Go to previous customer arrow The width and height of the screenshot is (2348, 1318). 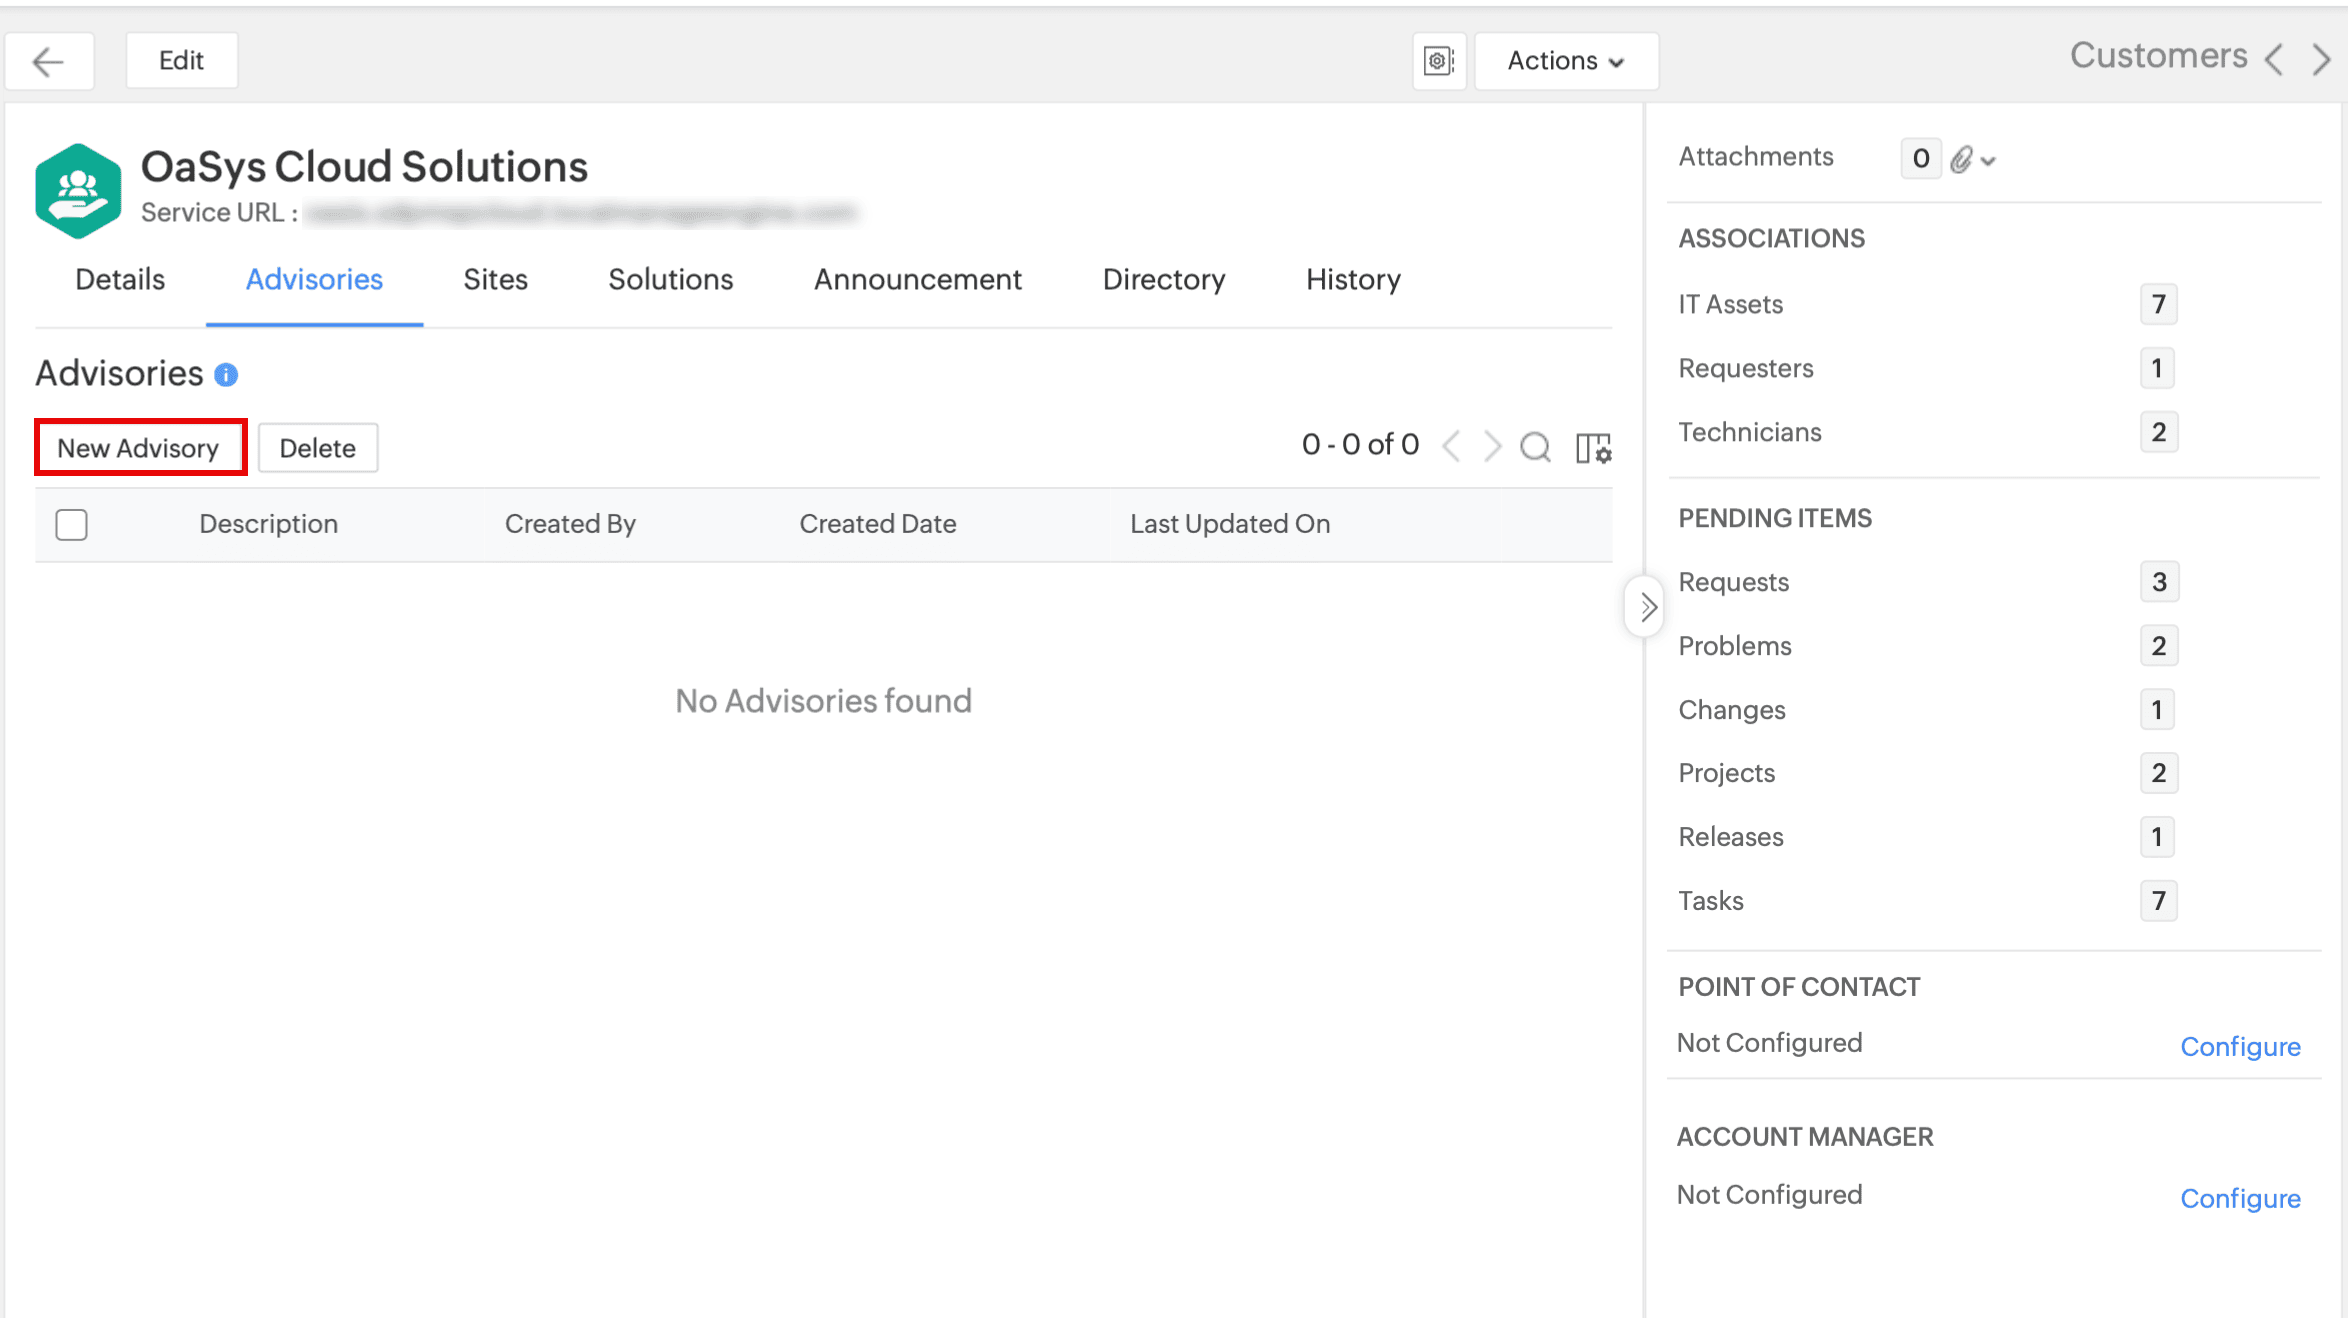[2274, 59]
